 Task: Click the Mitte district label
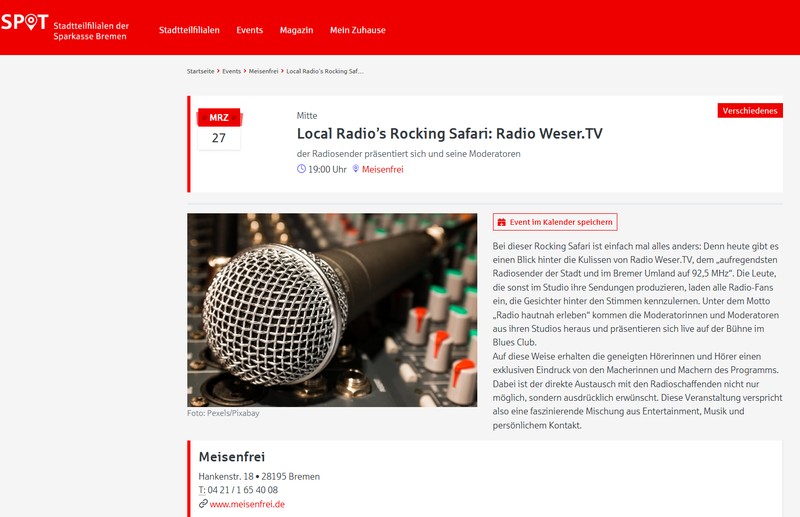(307, 116)
